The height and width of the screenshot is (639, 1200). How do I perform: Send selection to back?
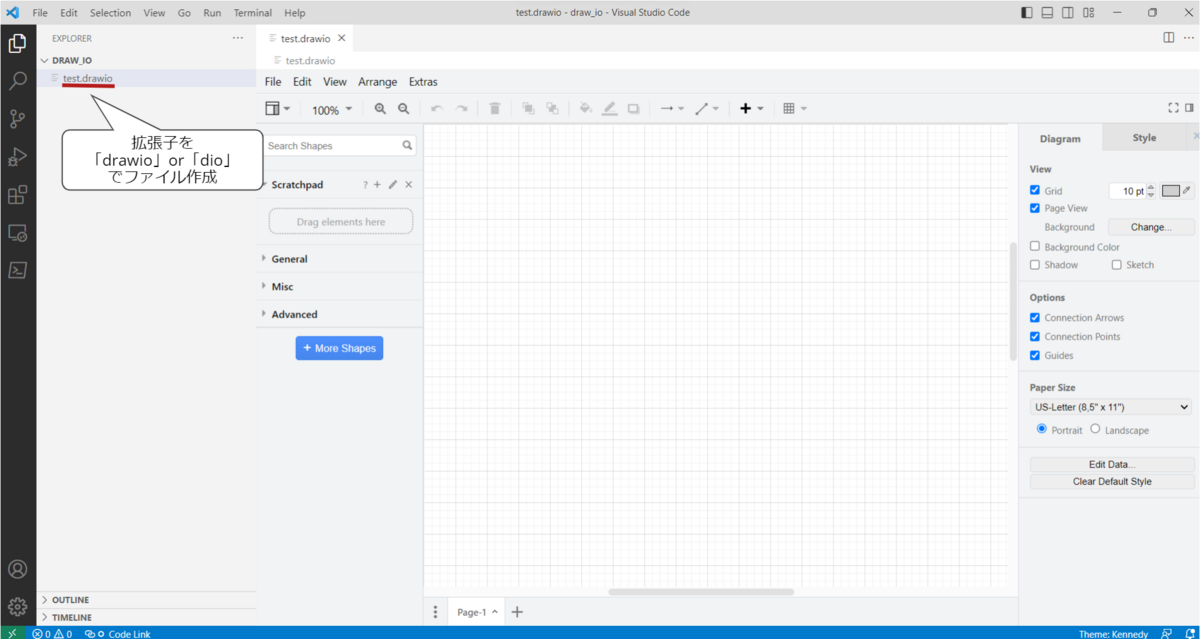click(x=552, y=109)
